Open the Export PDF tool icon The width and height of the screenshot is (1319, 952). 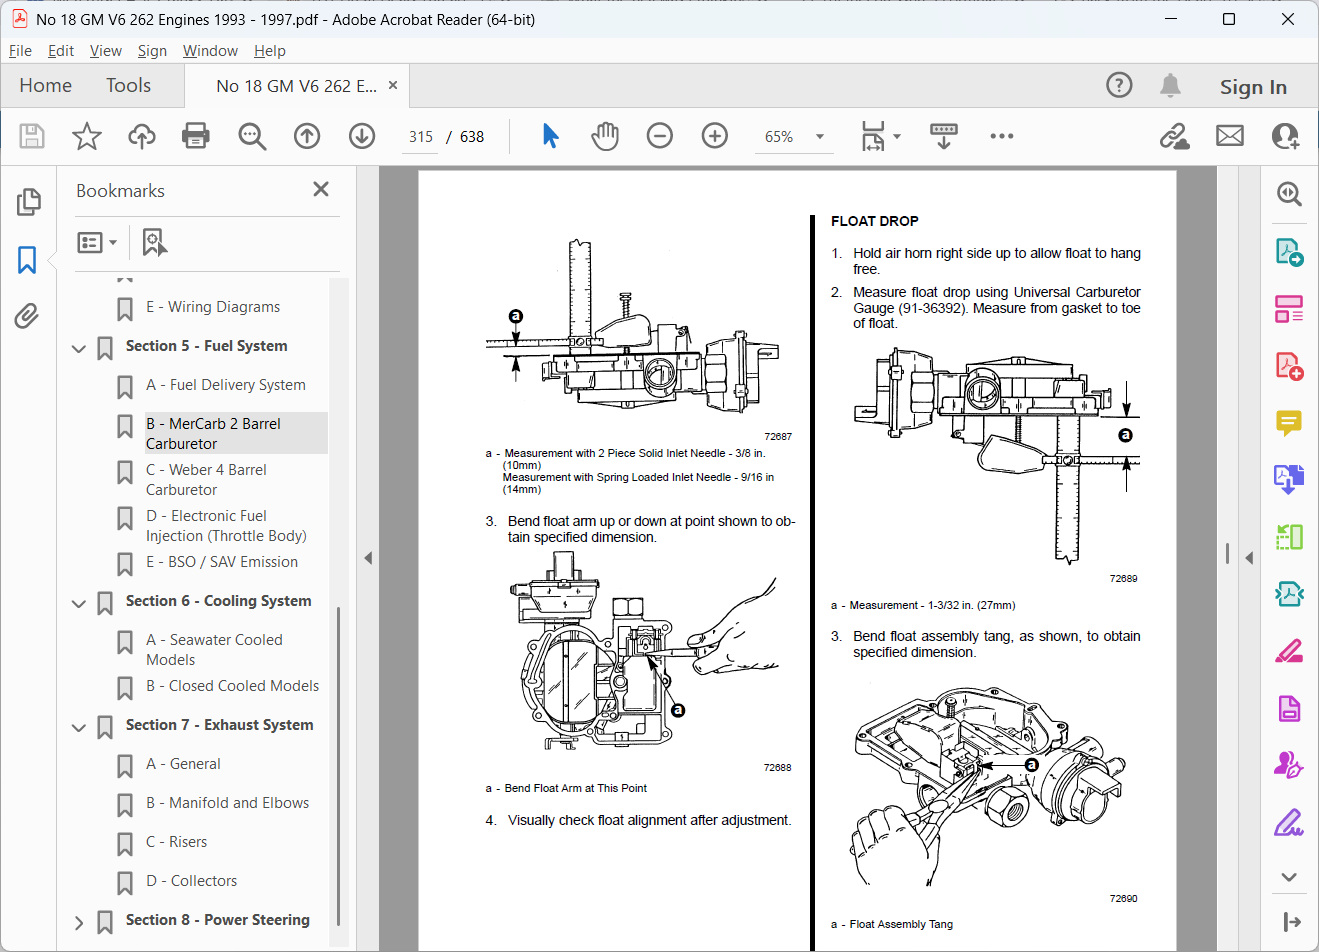click(1289, 252)
